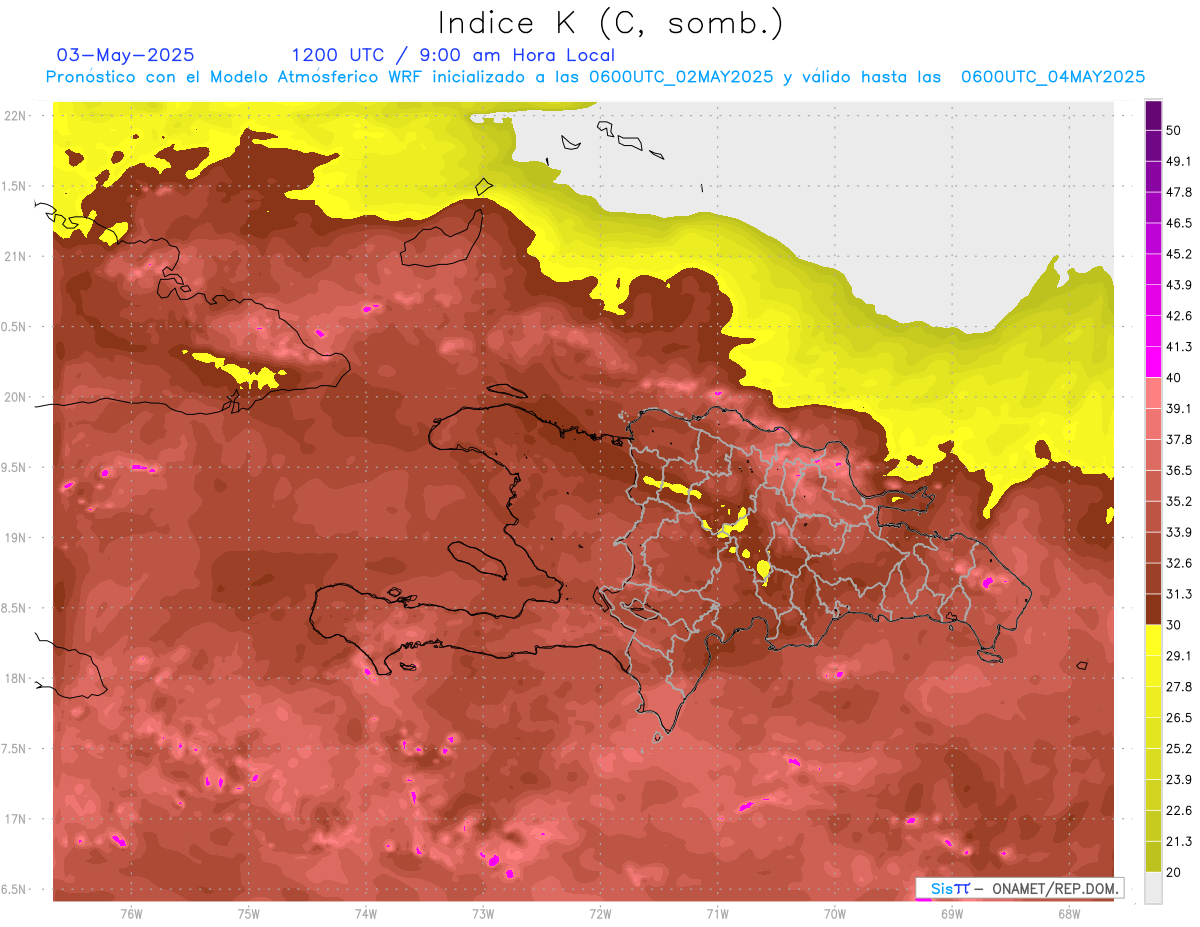The height and width of the screenshot is (927, 1200).
Task: Pick the magenta swatch between 40 and 41.3
Action: click(1154, 362)
